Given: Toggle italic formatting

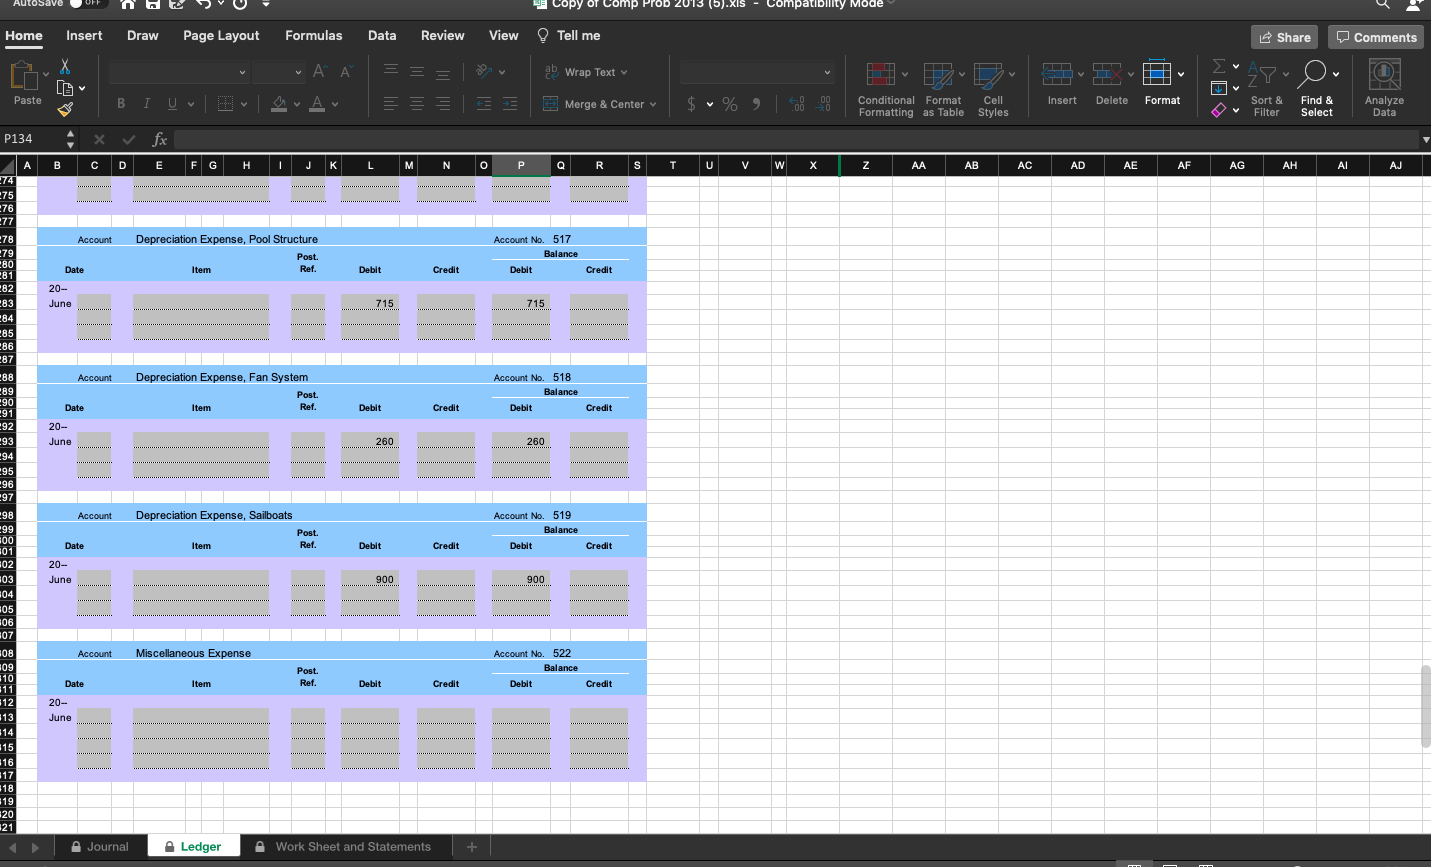Looking at the screenshot, I should click(147, 104).
